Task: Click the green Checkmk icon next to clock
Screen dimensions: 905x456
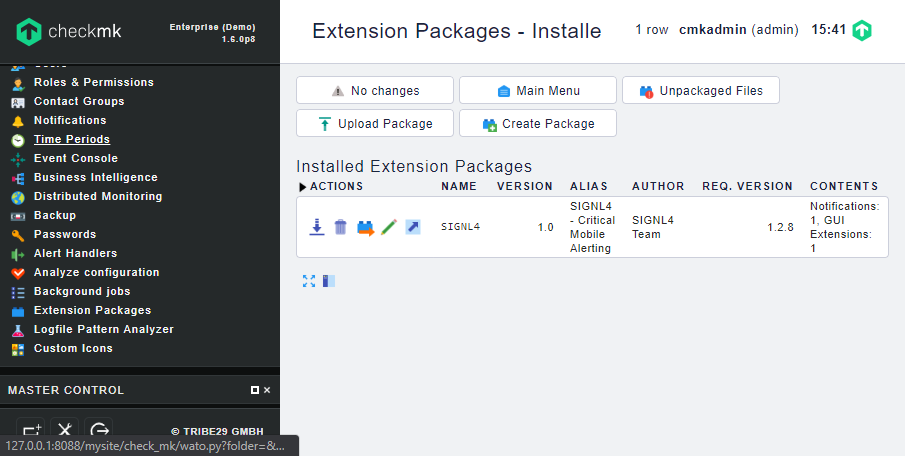Action: 862,30
